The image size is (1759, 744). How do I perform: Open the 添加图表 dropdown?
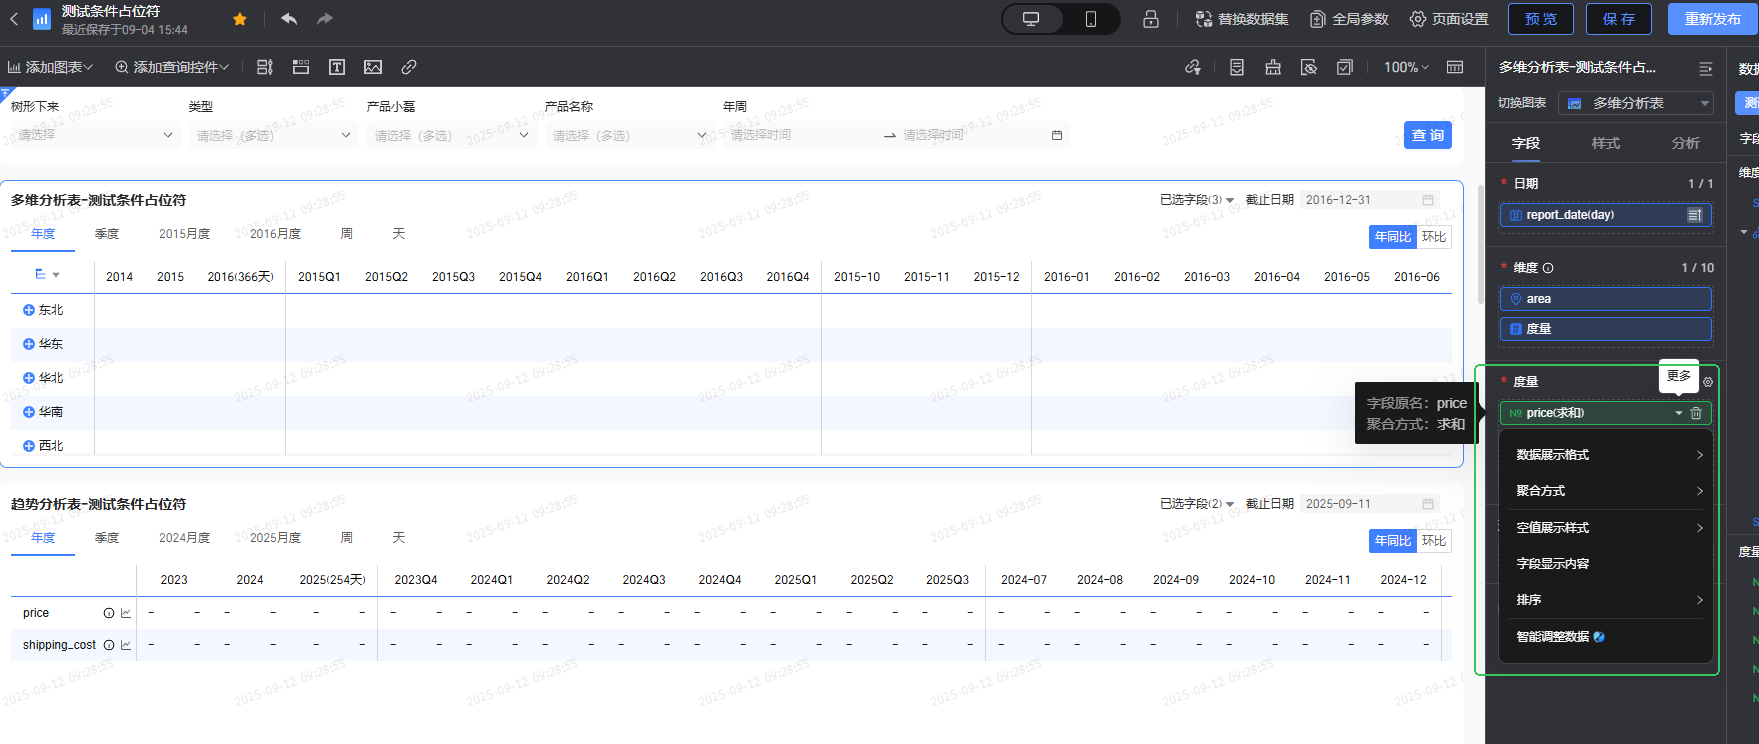pyautogui.click(x=50, y=67)
